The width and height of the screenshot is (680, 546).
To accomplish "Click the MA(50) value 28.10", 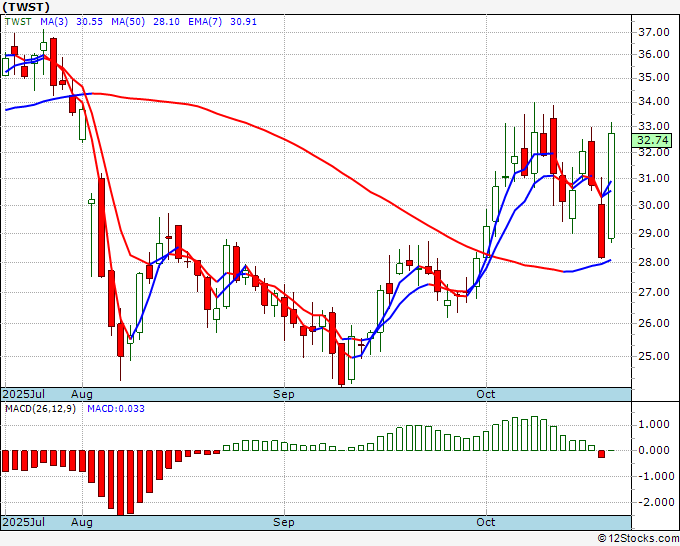I will [166, 21].
